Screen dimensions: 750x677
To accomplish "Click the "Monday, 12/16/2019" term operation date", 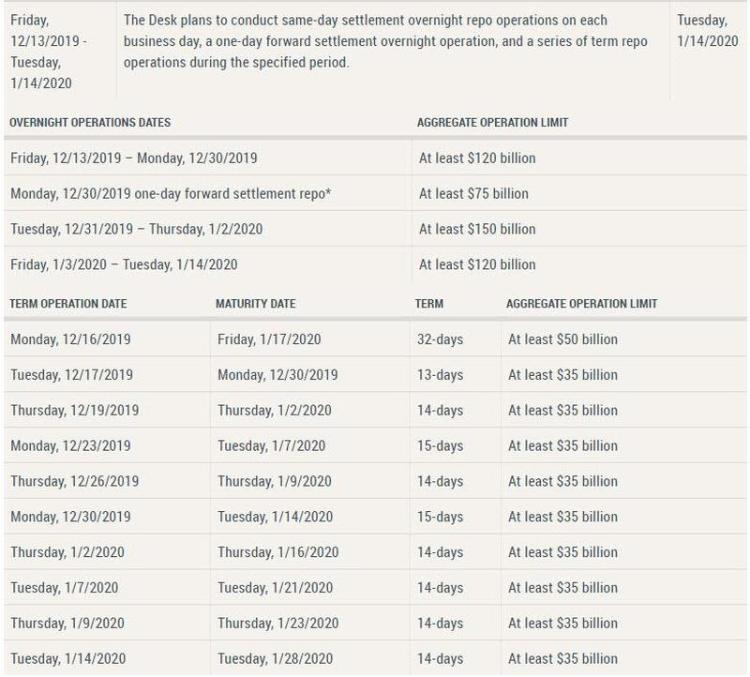I will pos(70,339).
